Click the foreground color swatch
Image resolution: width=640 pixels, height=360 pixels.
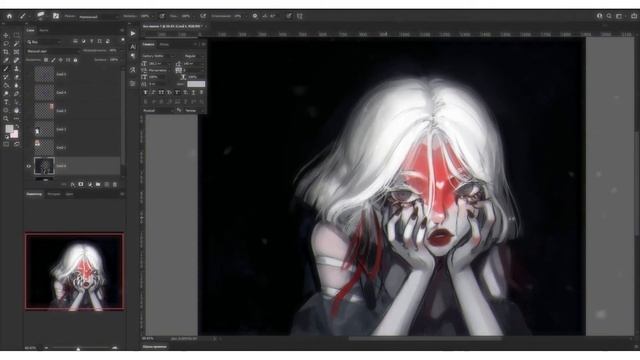point(9,129)
